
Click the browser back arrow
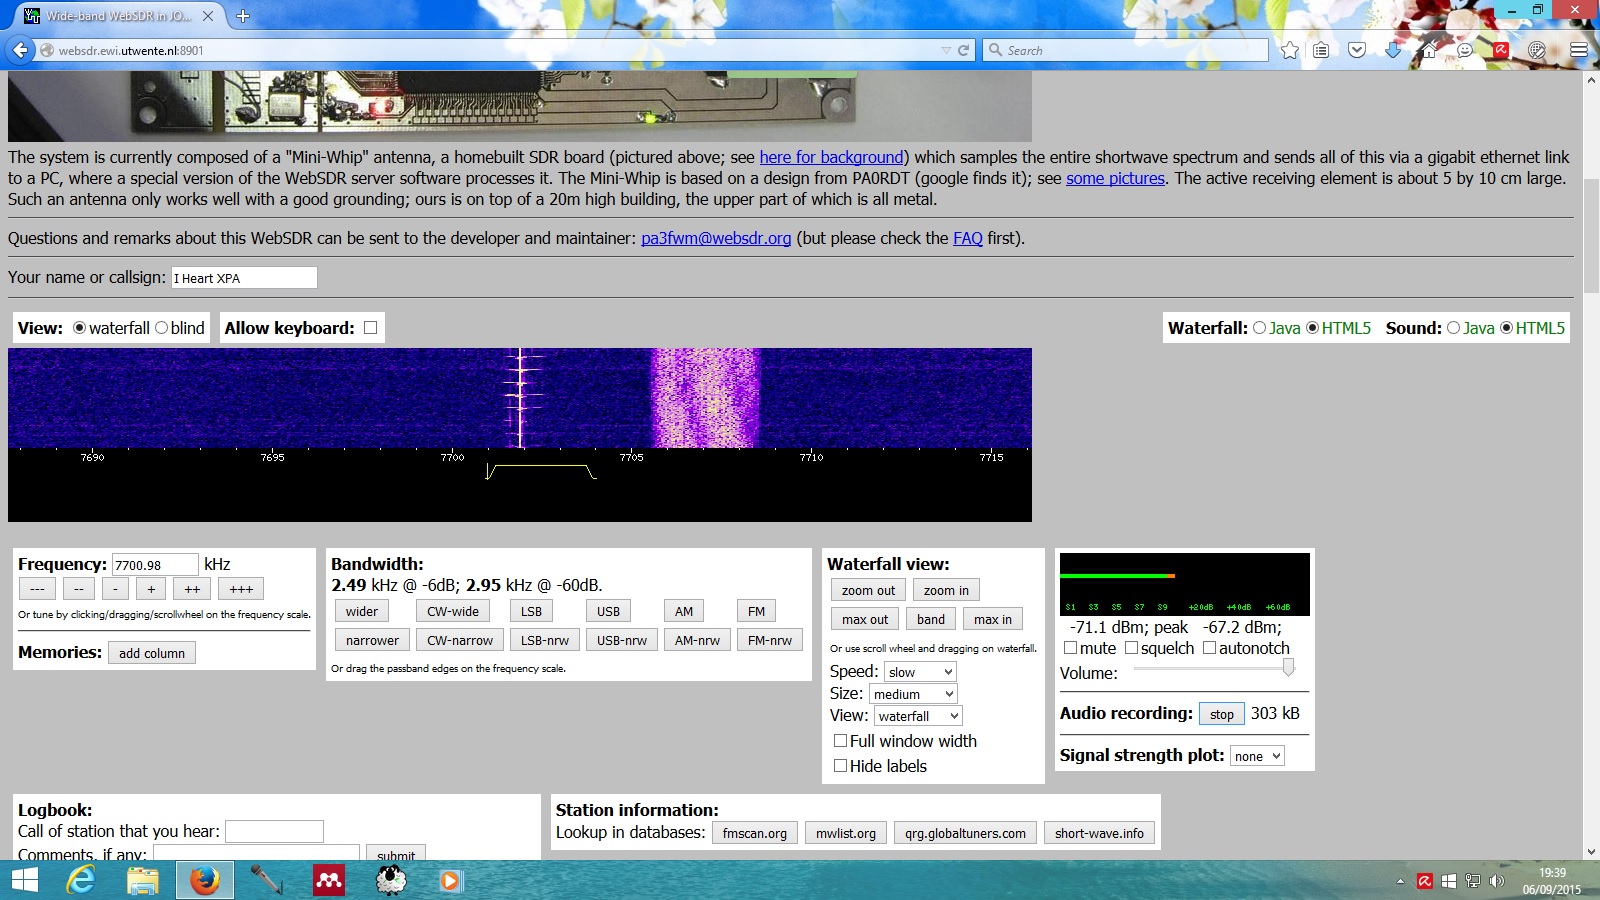pyautogui.click(x=21, y=50)
